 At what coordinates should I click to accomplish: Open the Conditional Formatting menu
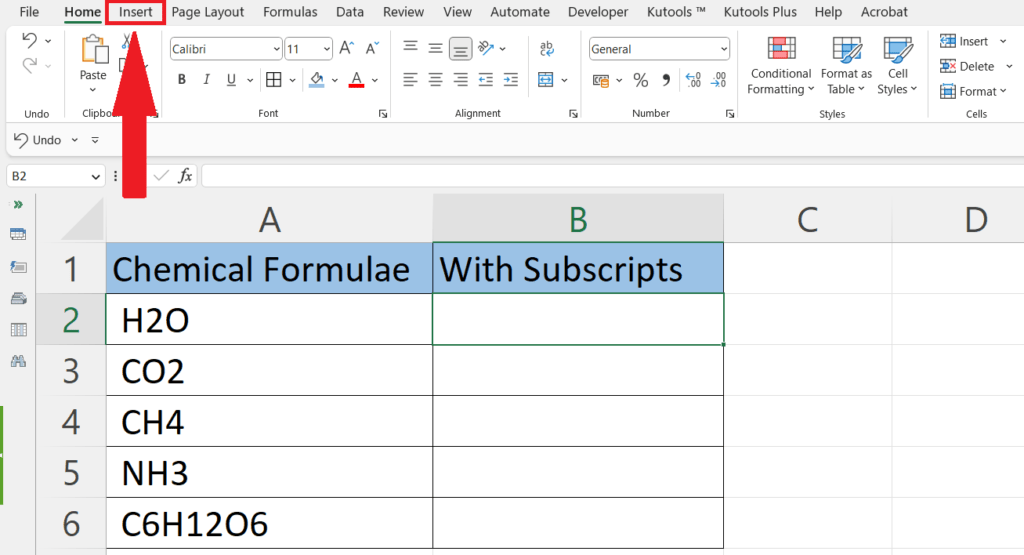[x=781, y=66]
